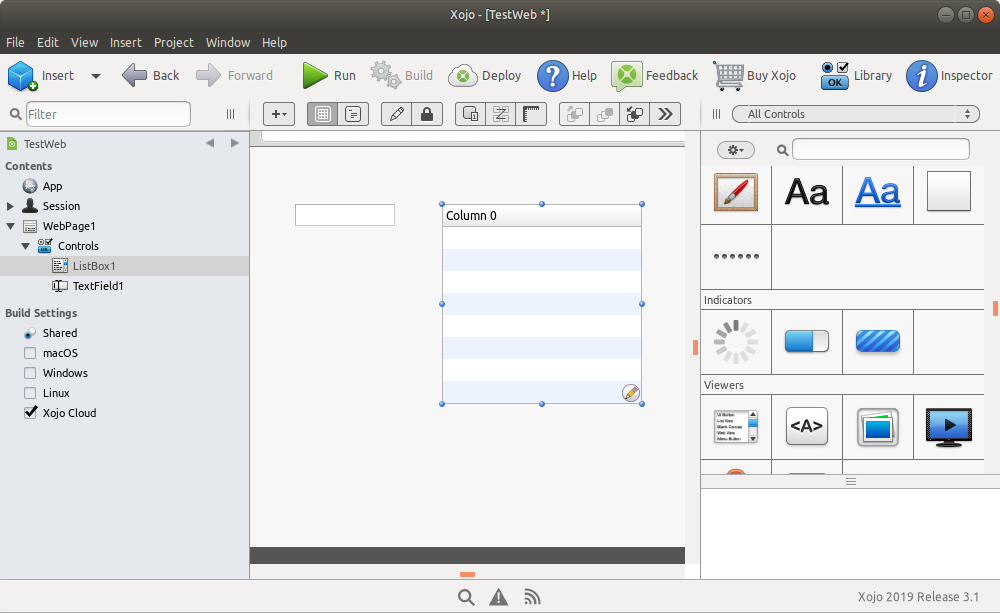This screenshot has height=613, width=1000.
Task: Click the navigator right history arrow
Action: (235, 143)
